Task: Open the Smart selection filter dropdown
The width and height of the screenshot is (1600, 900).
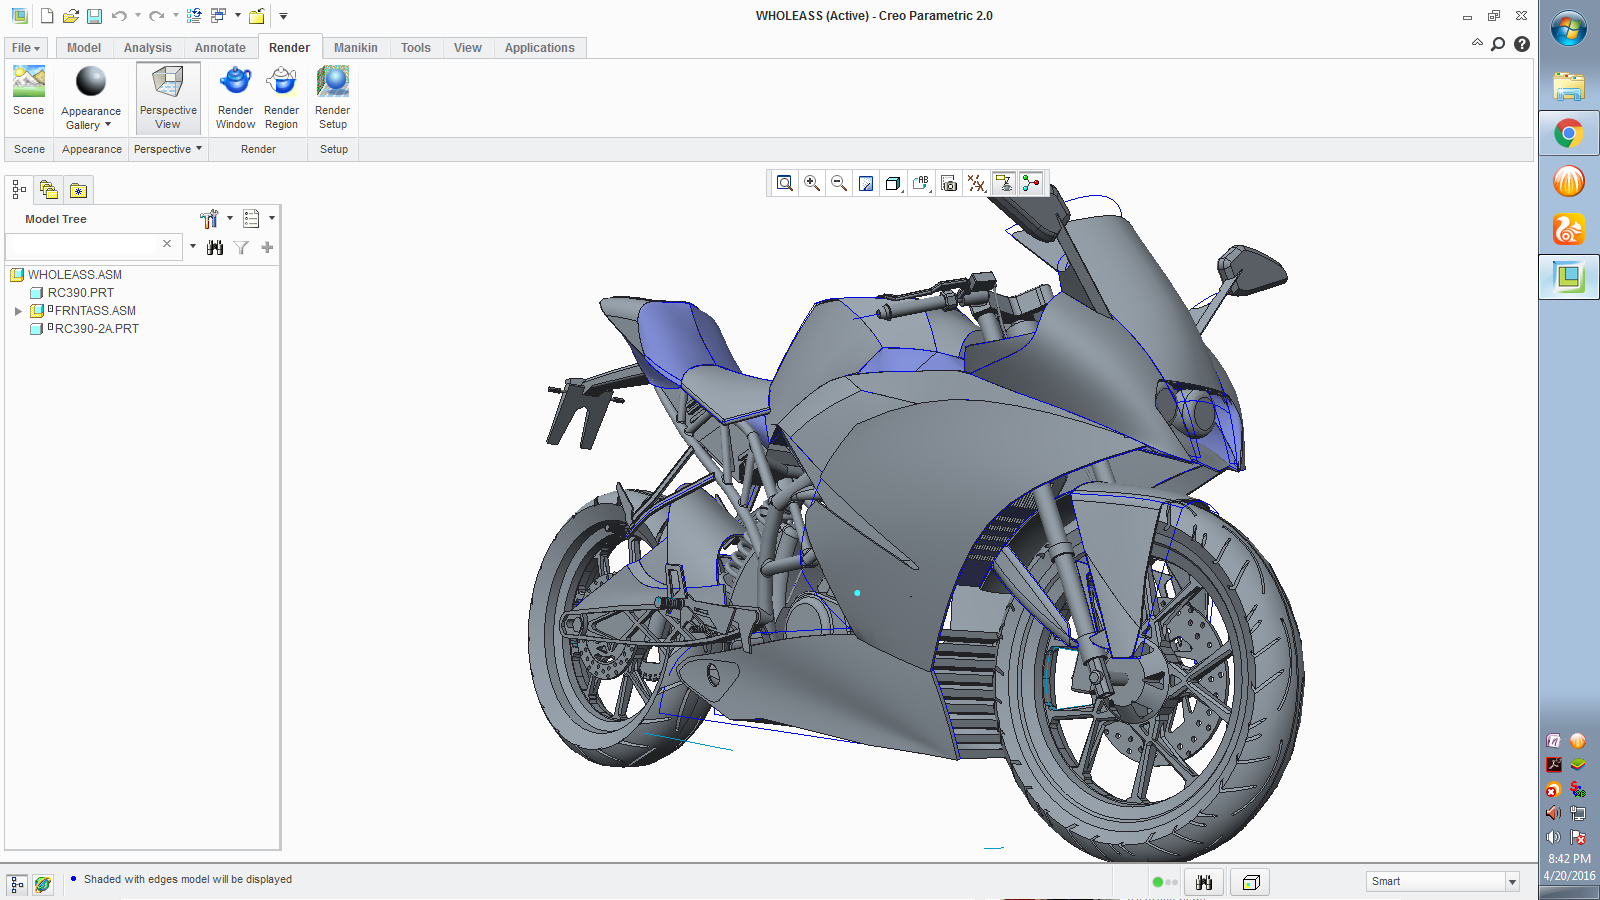Action: 1512,882
